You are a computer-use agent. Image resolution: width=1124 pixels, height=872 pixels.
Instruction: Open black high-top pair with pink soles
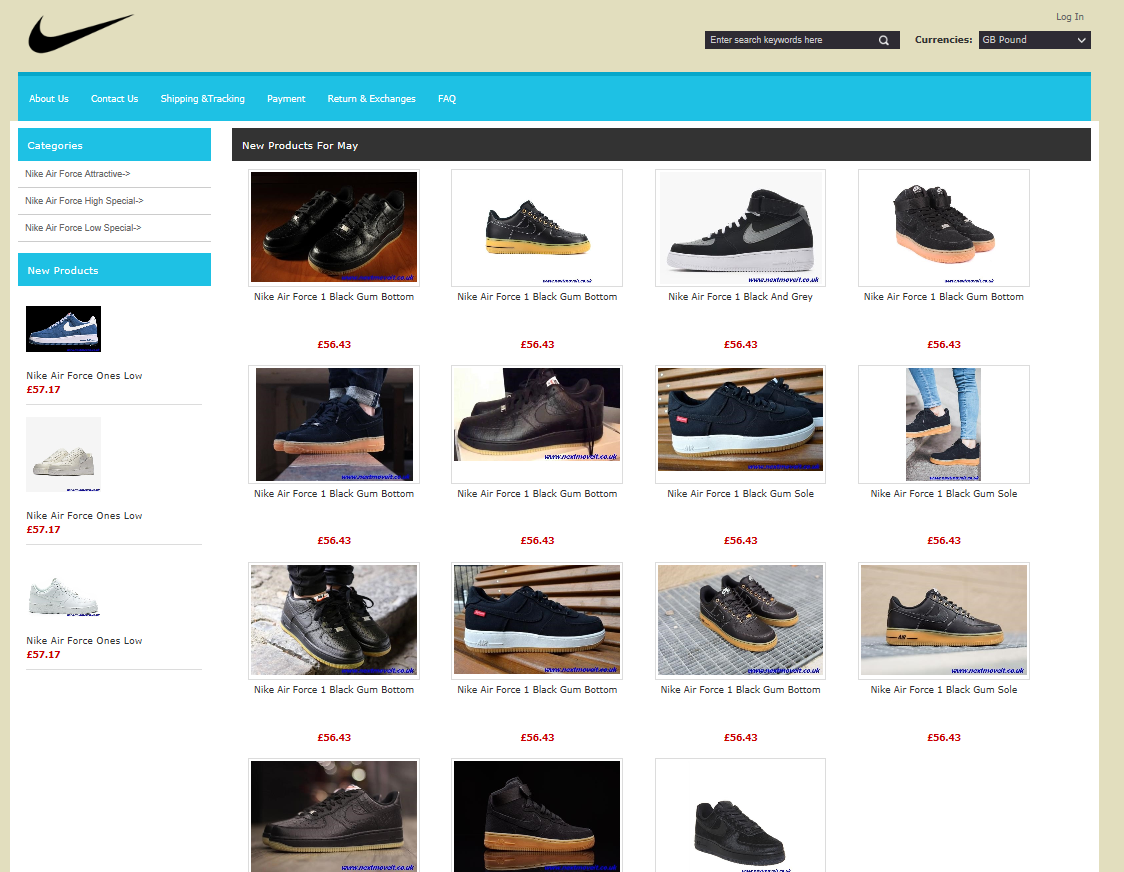[944, 227]
